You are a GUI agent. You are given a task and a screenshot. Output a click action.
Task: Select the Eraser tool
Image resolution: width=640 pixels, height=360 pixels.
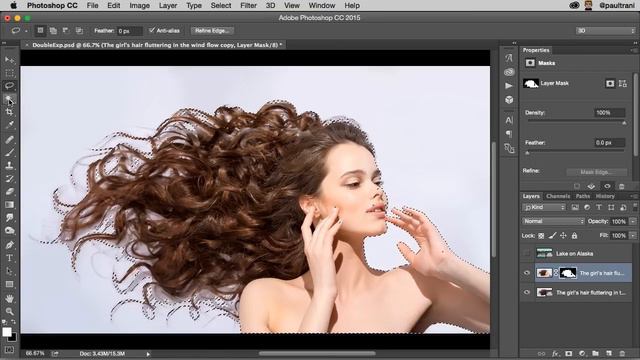click(9, 191)
